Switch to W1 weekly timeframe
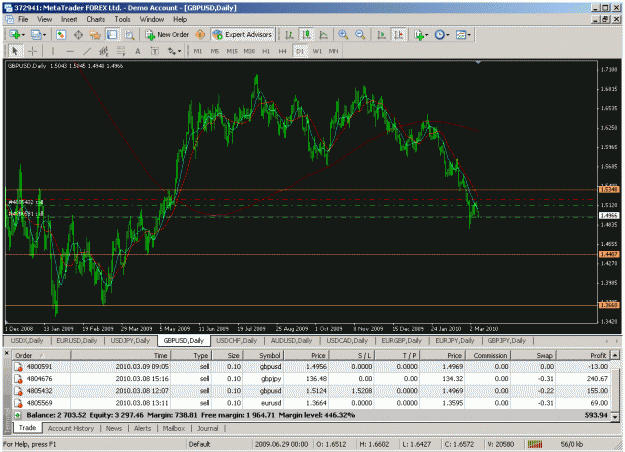625x452 pixels. [x=317, y=51]
